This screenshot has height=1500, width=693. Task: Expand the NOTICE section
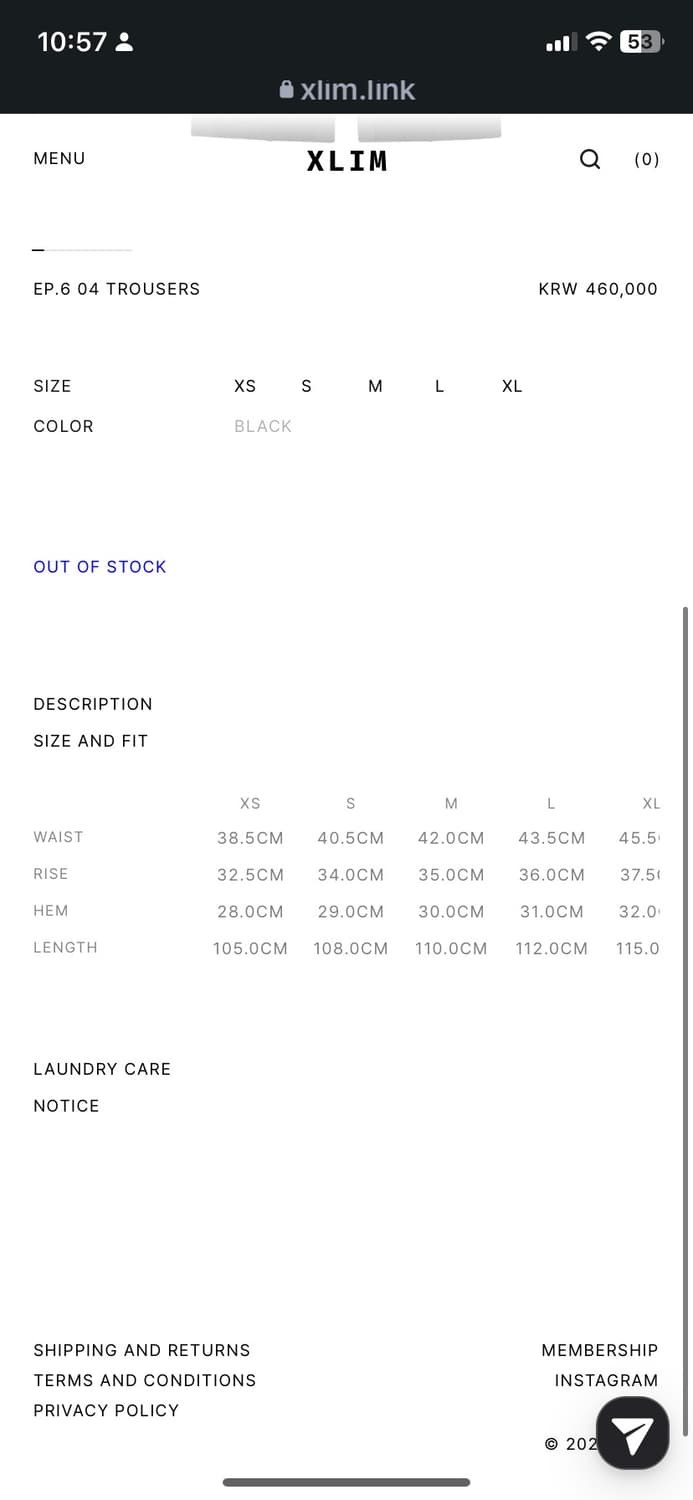pyautogui.click(x=66, y=1106)
